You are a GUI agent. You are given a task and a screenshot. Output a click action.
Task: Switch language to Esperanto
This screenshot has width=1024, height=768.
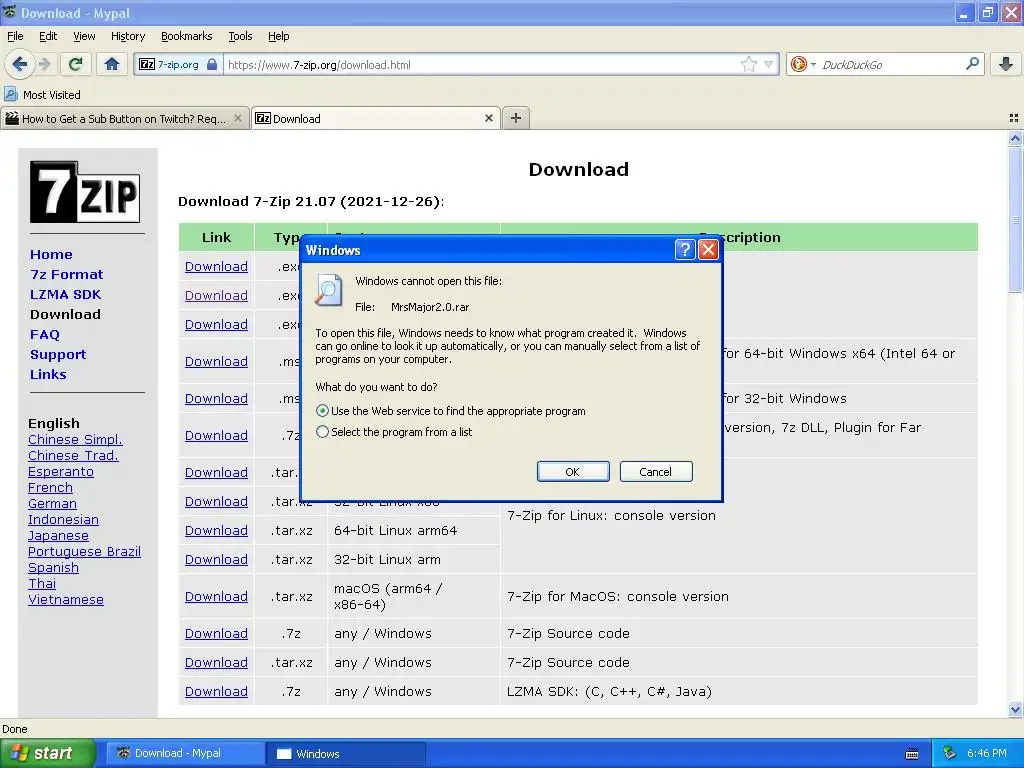click(61, 472)
